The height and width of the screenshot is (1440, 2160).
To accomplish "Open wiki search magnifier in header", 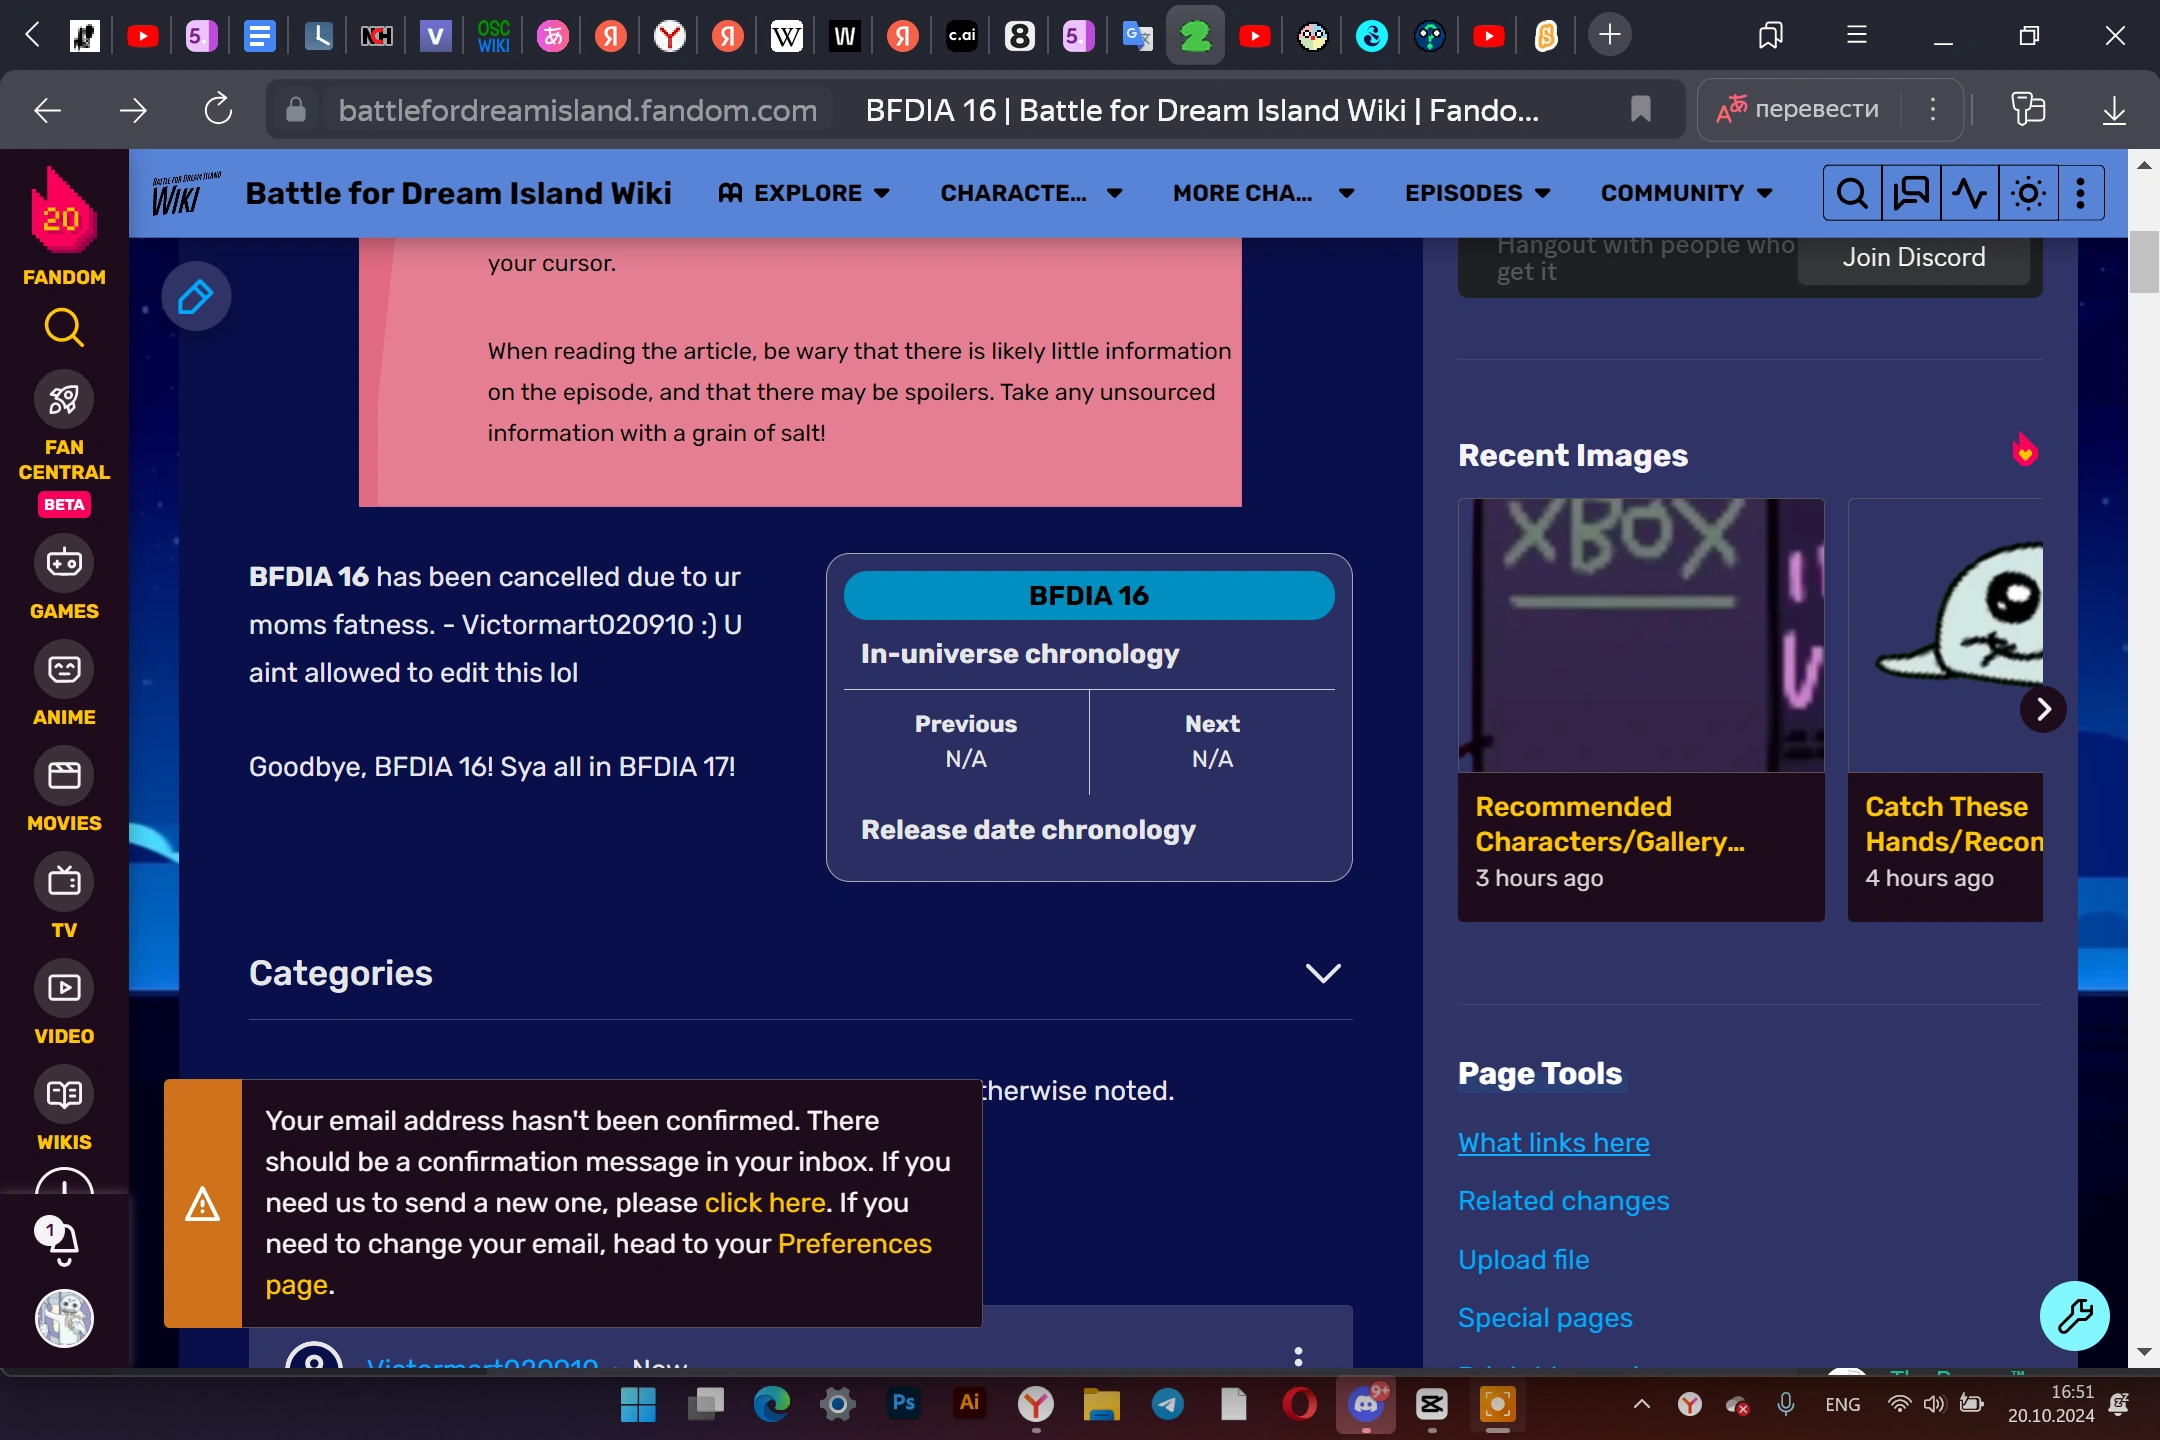I will pyautogui.click(x=1852, y=193).
